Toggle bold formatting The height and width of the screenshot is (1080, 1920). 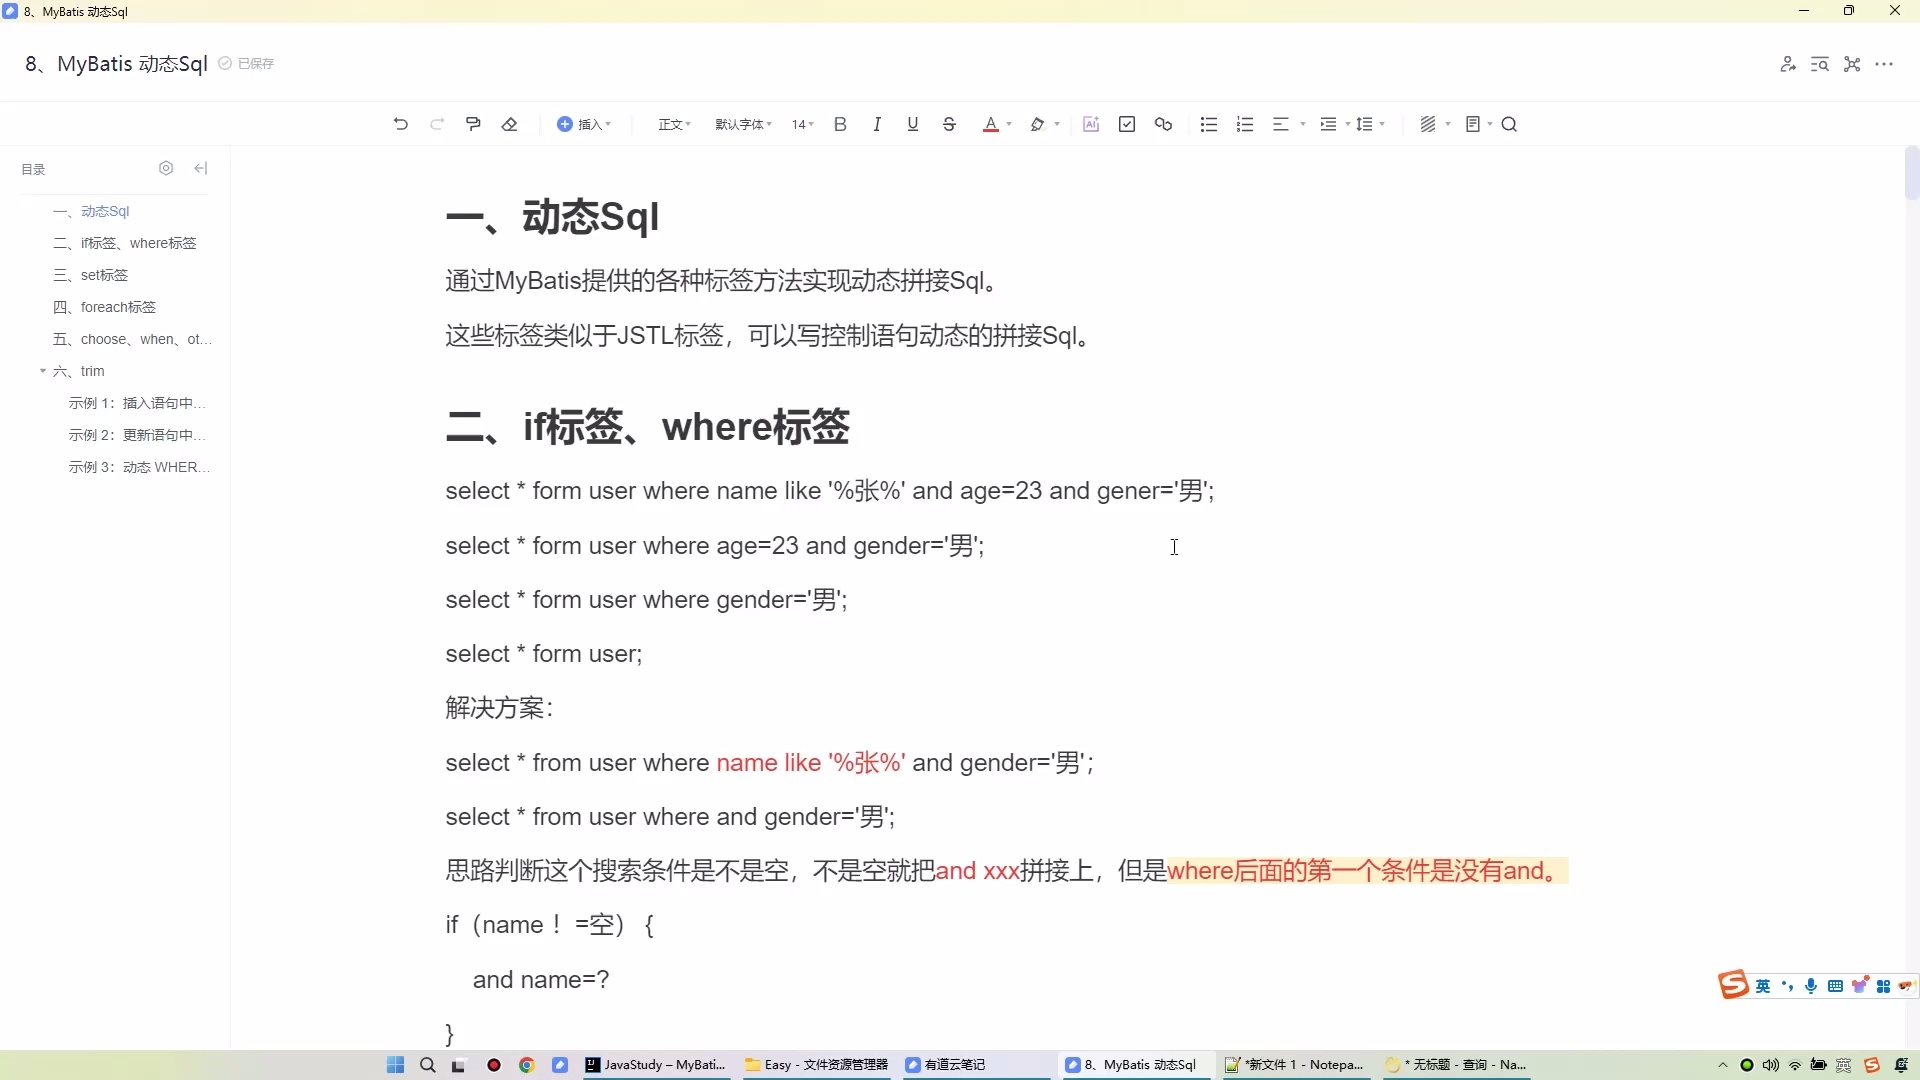pos(840,124)
